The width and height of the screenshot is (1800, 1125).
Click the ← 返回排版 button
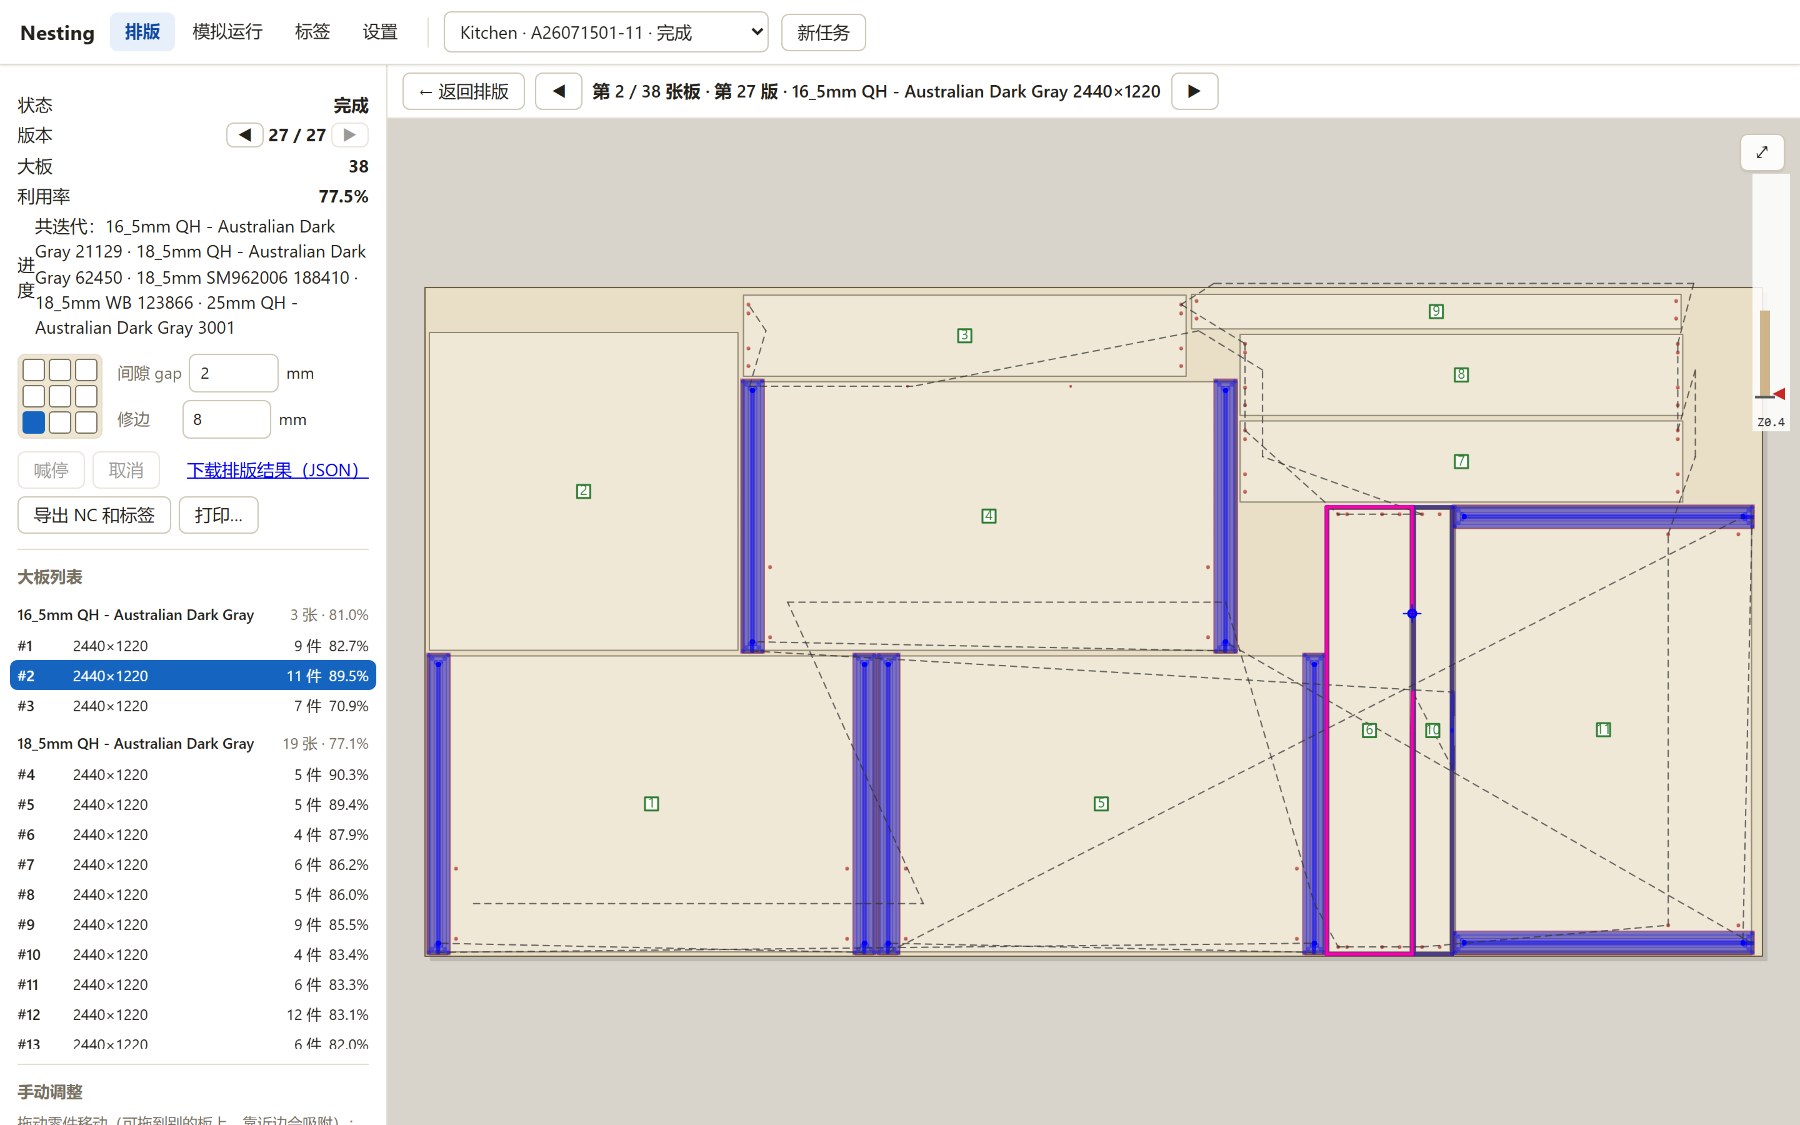click(464, 91)
